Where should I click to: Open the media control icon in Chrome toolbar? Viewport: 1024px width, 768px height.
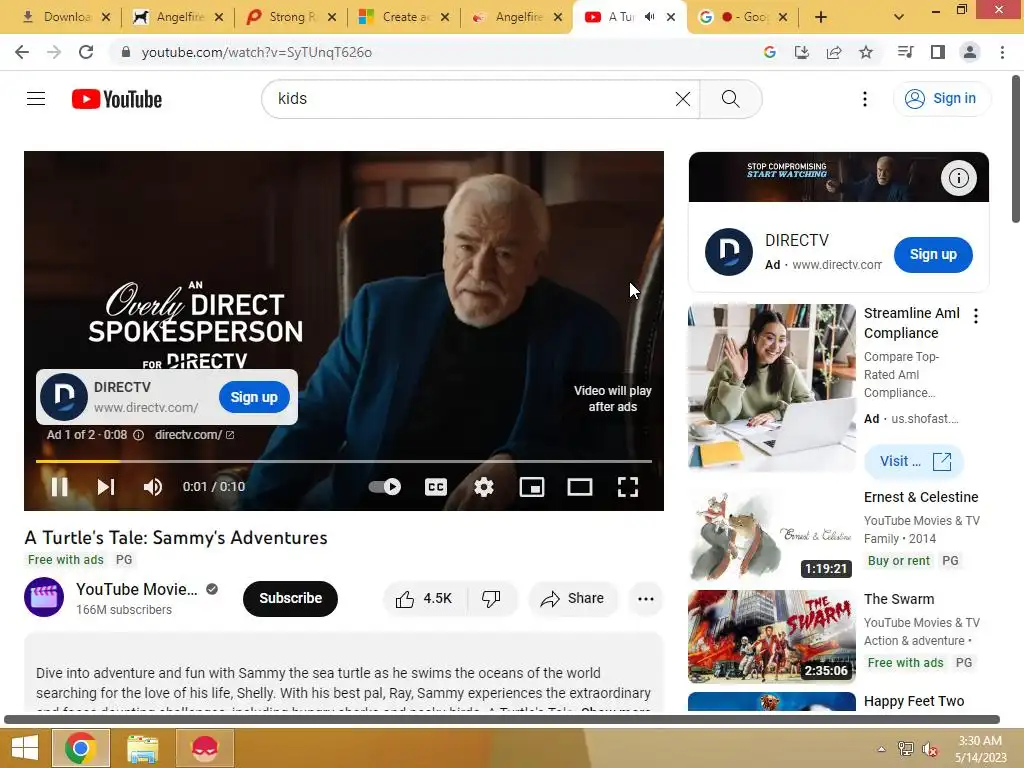tap(905, 52)
